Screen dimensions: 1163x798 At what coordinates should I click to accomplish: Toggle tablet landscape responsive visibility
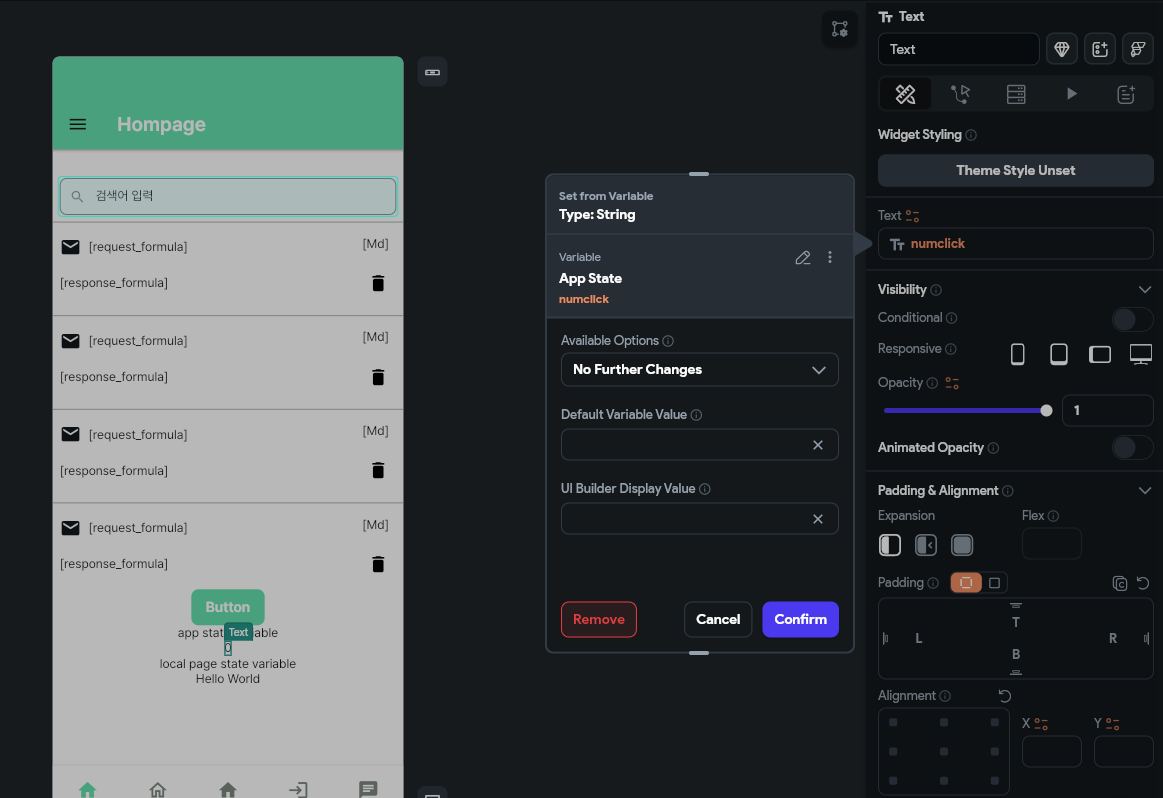click(x=1099, y=355)
